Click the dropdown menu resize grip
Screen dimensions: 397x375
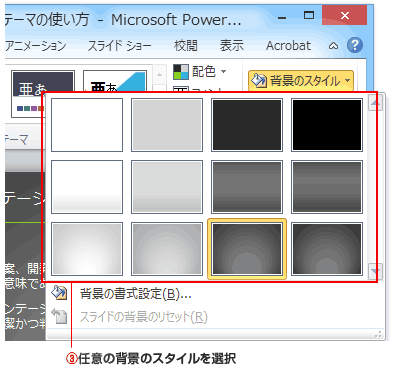[379, 334]
